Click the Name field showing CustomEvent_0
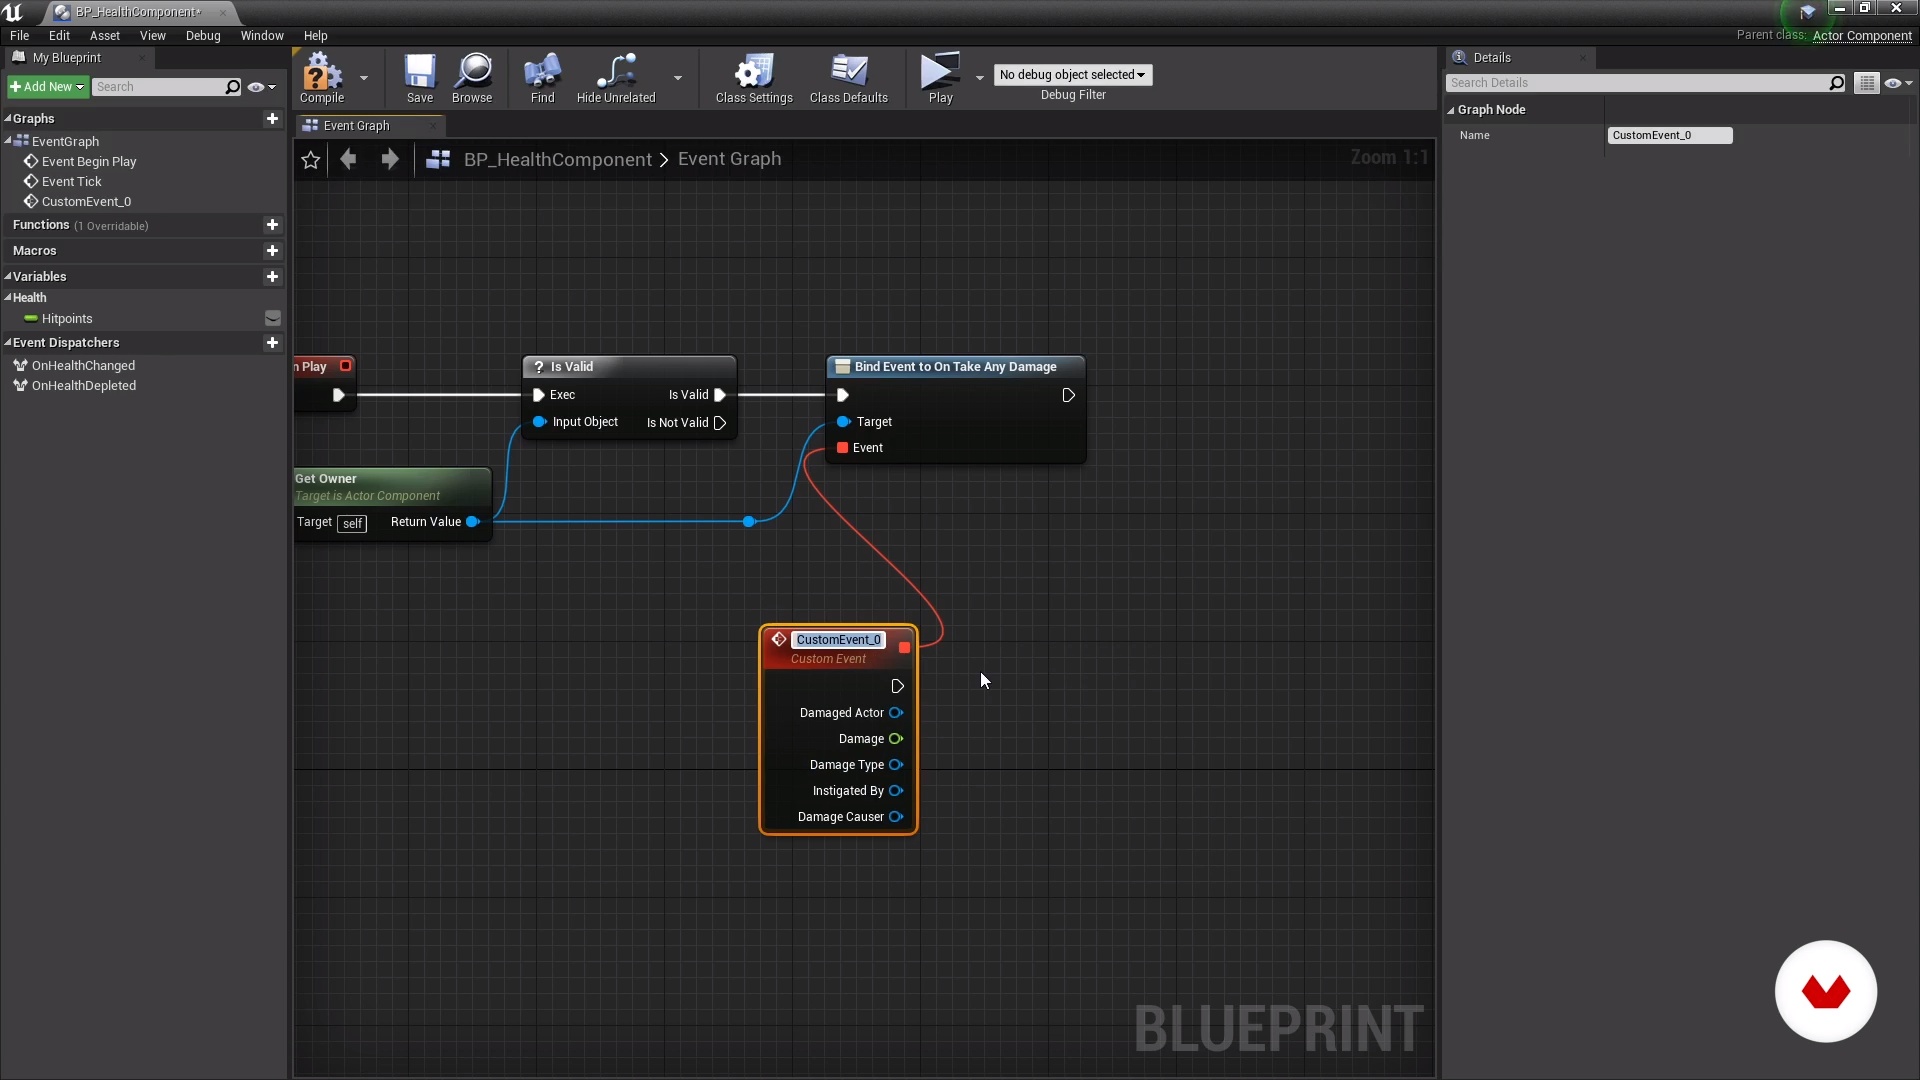This screenshot has width=1920, height=1080. click(1669, 136)
